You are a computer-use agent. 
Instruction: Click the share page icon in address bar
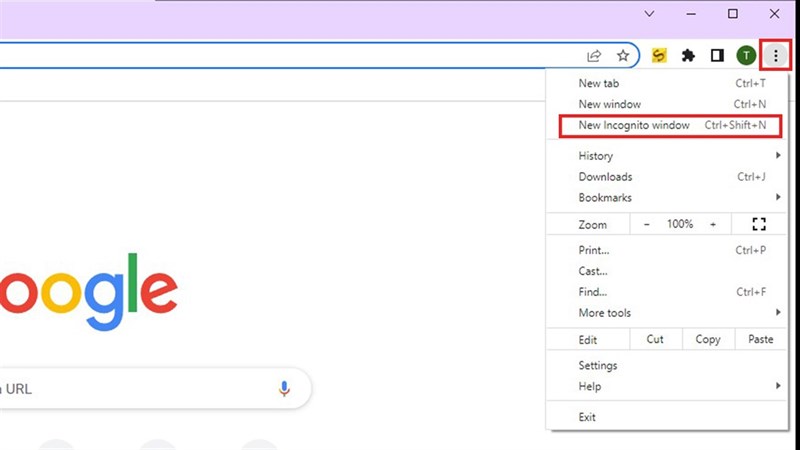(x=594, y=56)
